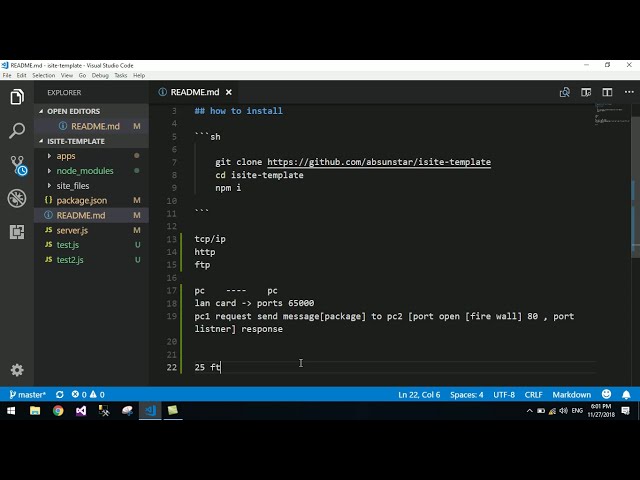Click the volume icon in system tray

coord(564,411)
